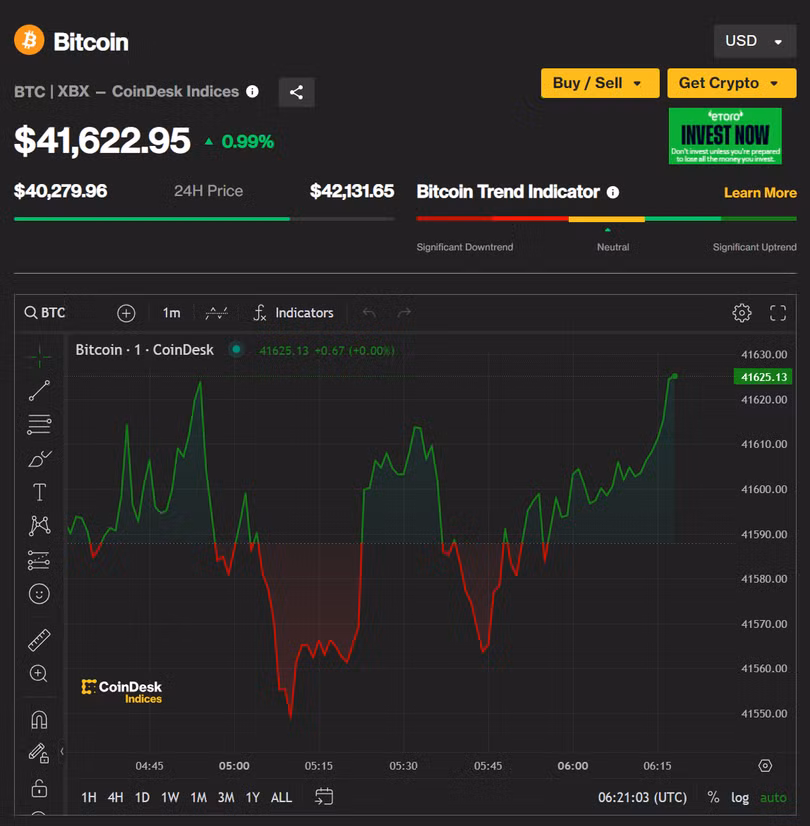Toggle the magnet snap mode
Screen dimensions: 810x826
pyautogui.click(x=39, y=720)
